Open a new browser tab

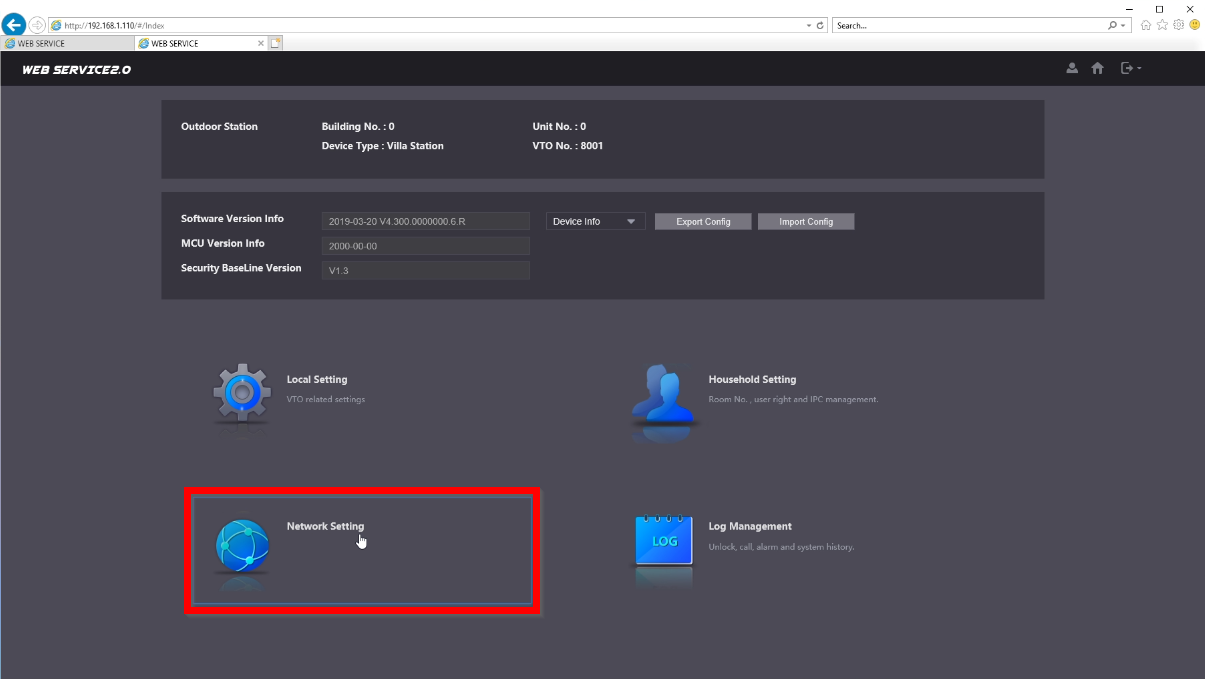click(276, 43)
